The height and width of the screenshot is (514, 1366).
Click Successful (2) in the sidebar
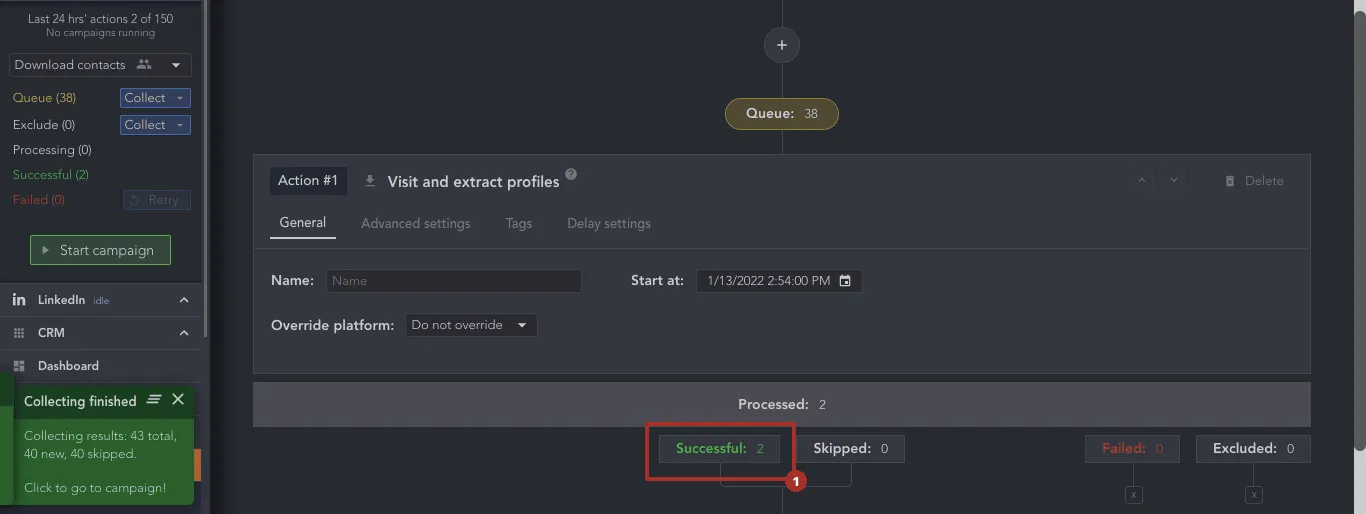point(51,175)
